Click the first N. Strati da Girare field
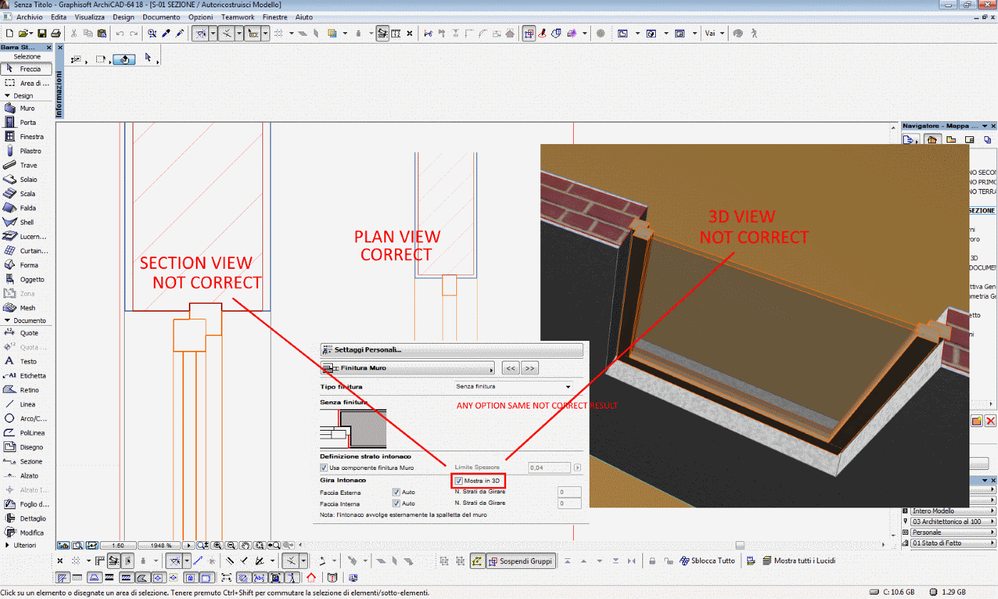 (569, 492)
